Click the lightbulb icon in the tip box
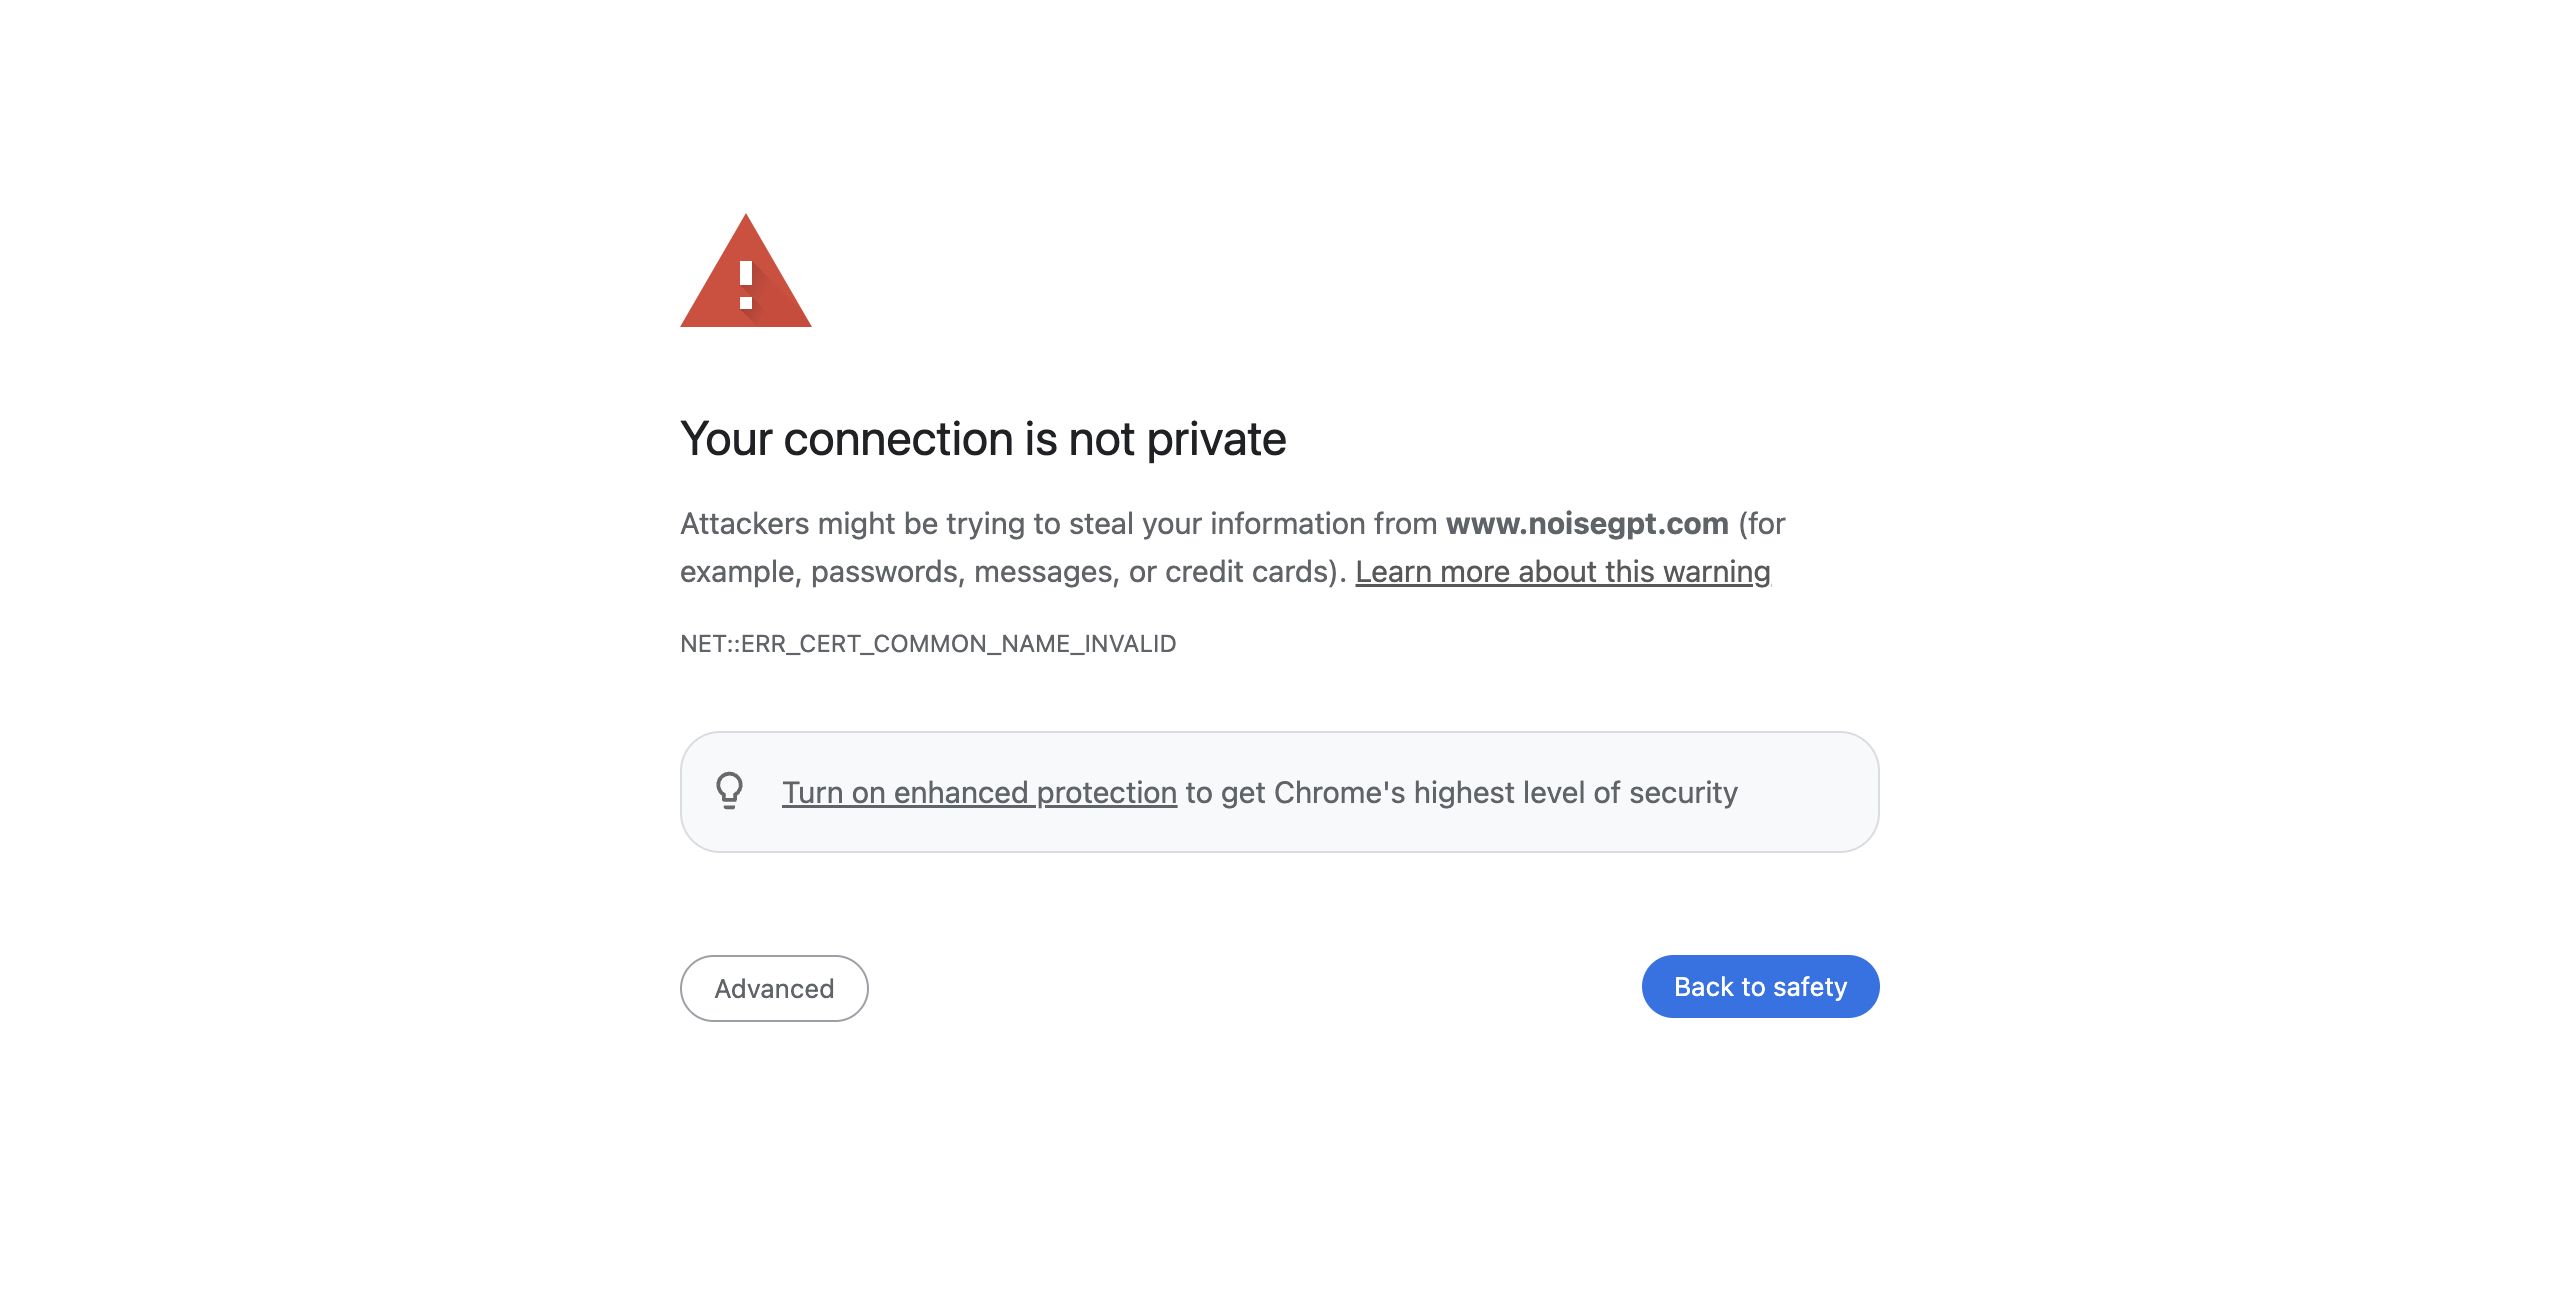The image size is (2560, 1310). click(x=730, y=791)
